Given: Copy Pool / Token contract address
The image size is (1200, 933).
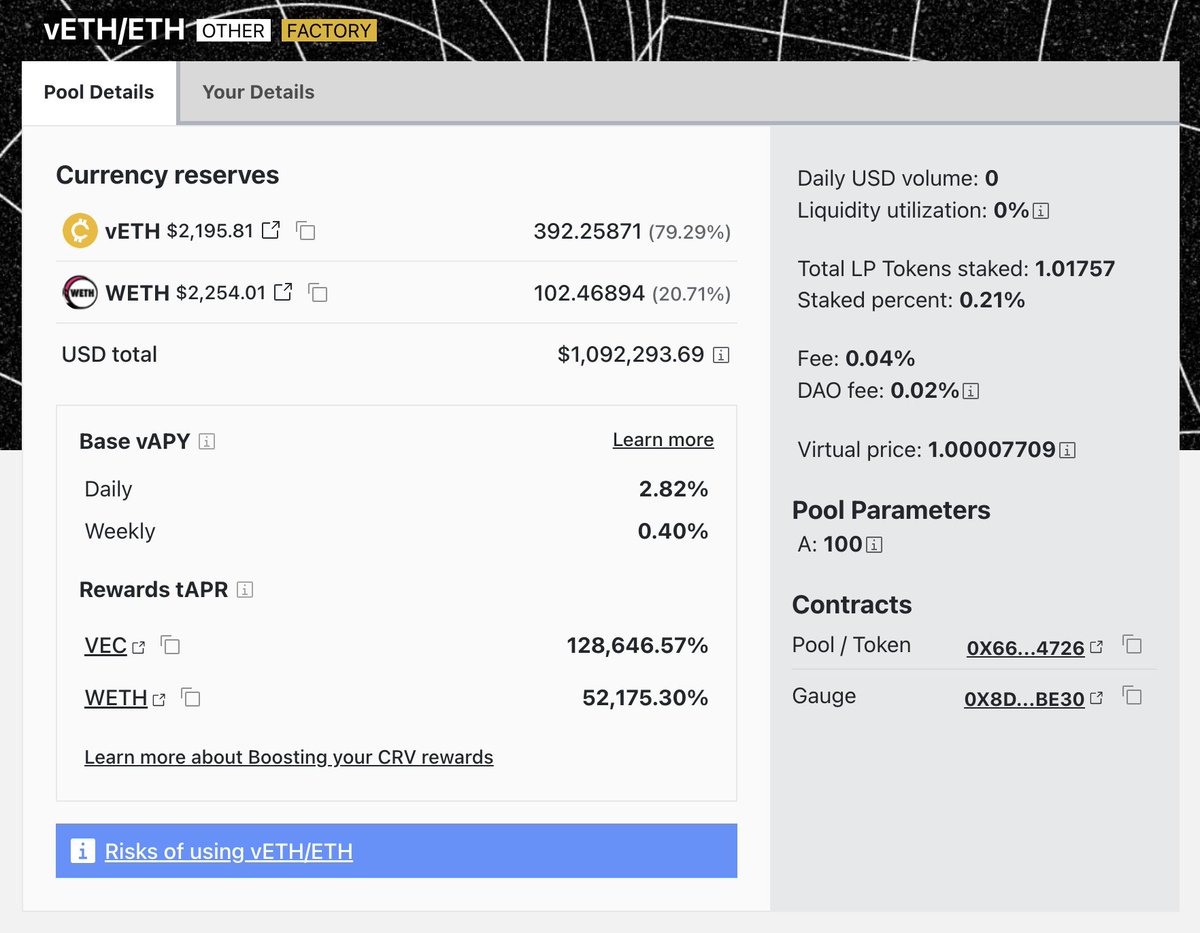Looking at the screenshot, I should pyautogui.click(x=1132, y=645).
